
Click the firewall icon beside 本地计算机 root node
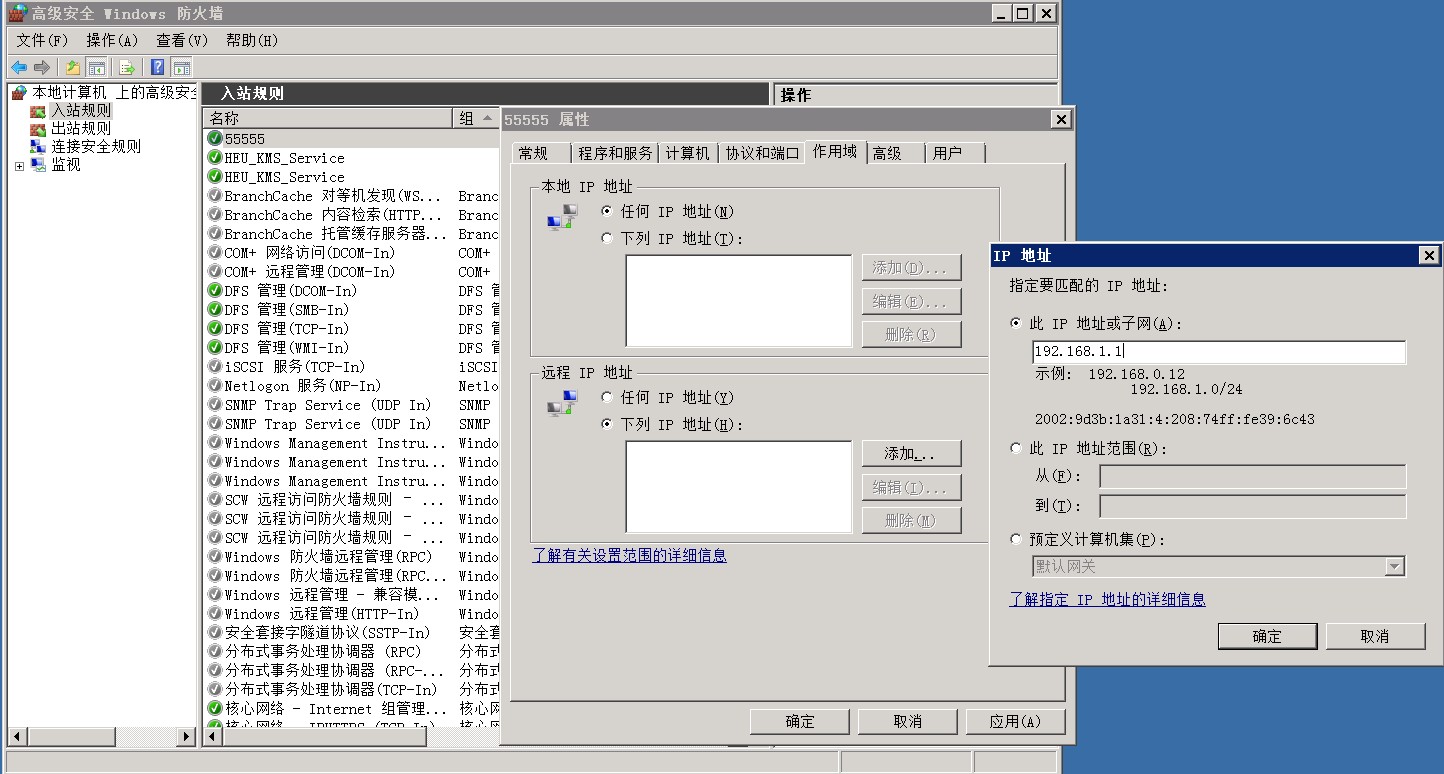click(19, 93)
